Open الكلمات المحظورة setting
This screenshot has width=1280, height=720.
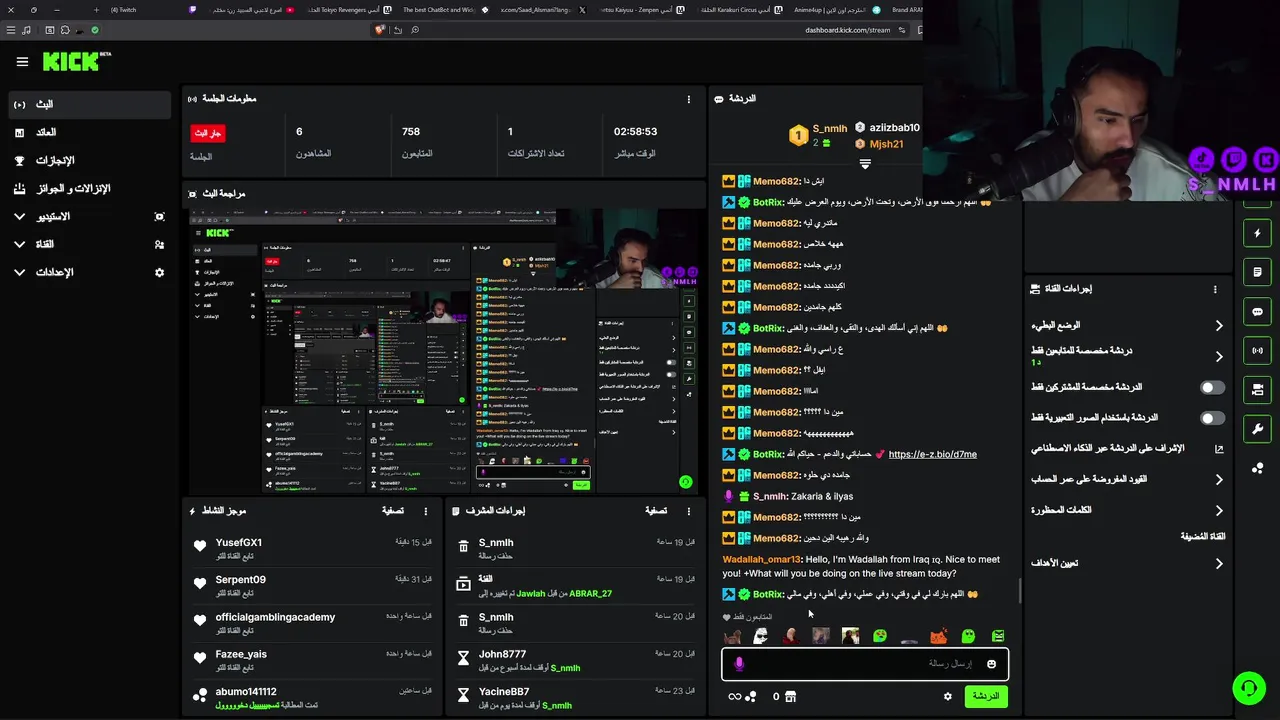pos(1127,510)
